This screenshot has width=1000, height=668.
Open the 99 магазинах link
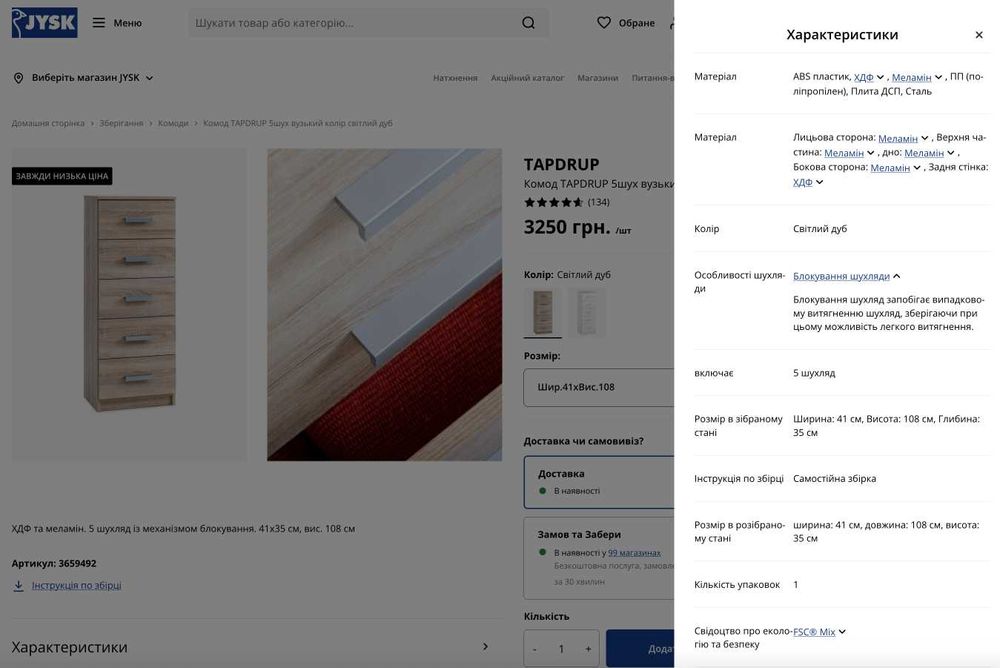click(634, 553)
